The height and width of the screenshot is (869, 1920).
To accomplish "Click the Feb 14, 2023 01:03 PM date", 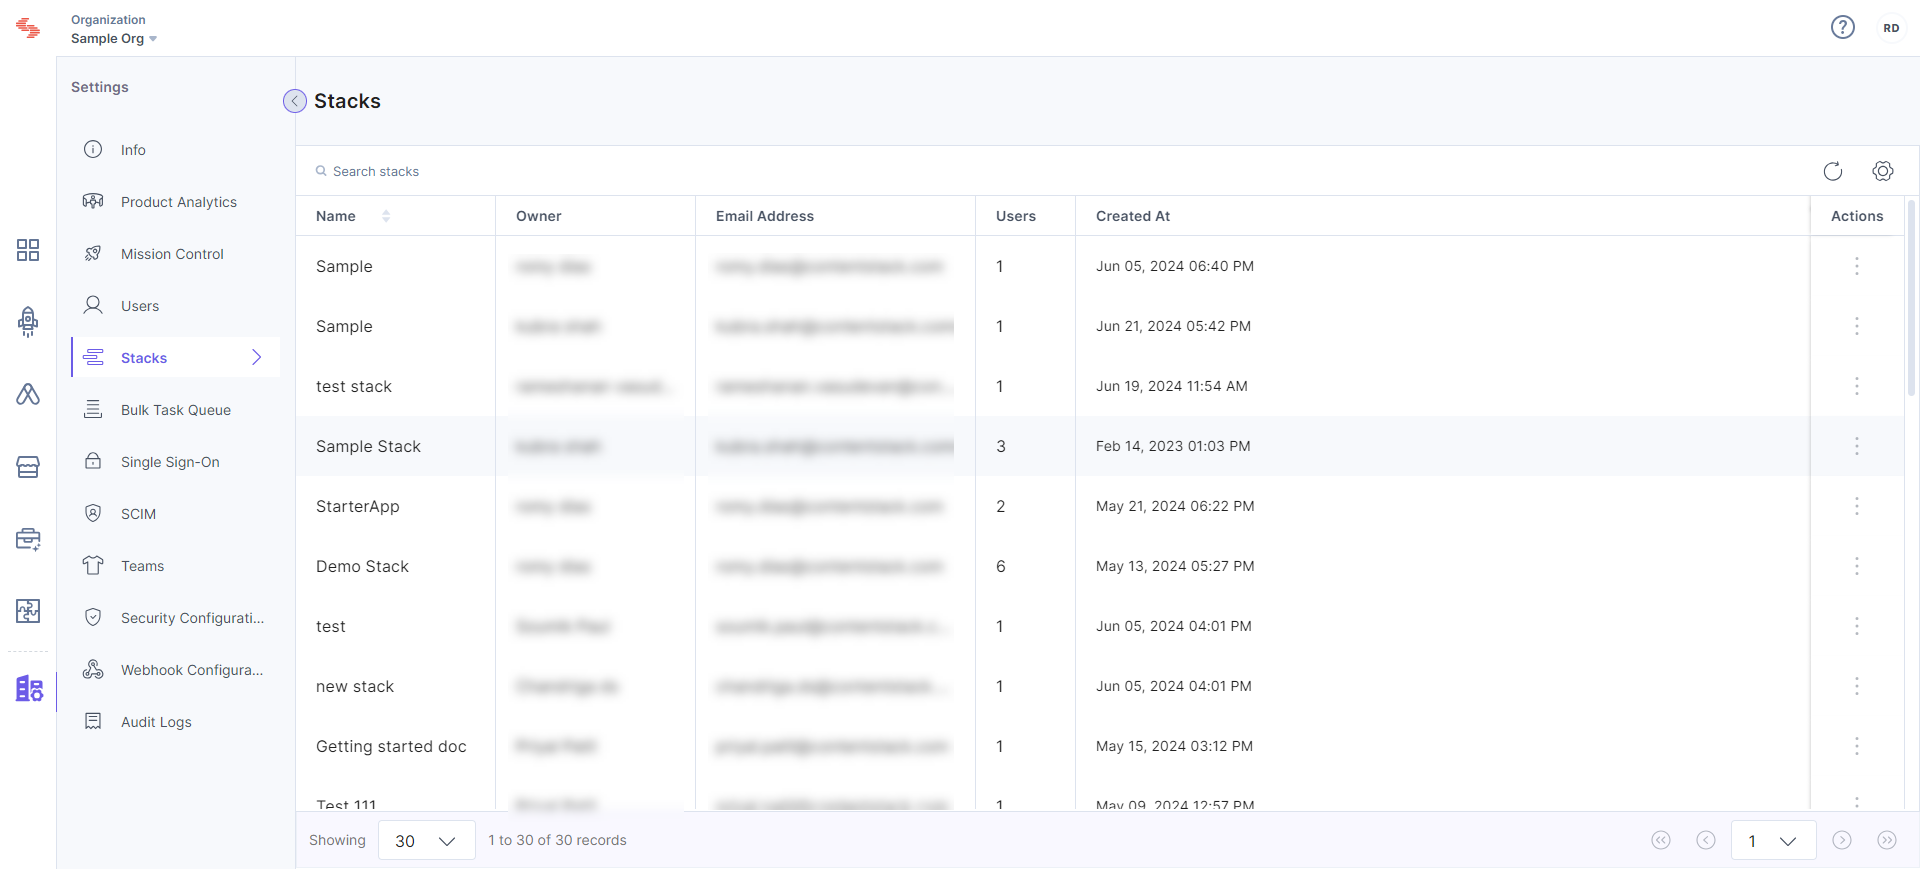I will point(1173,446).
